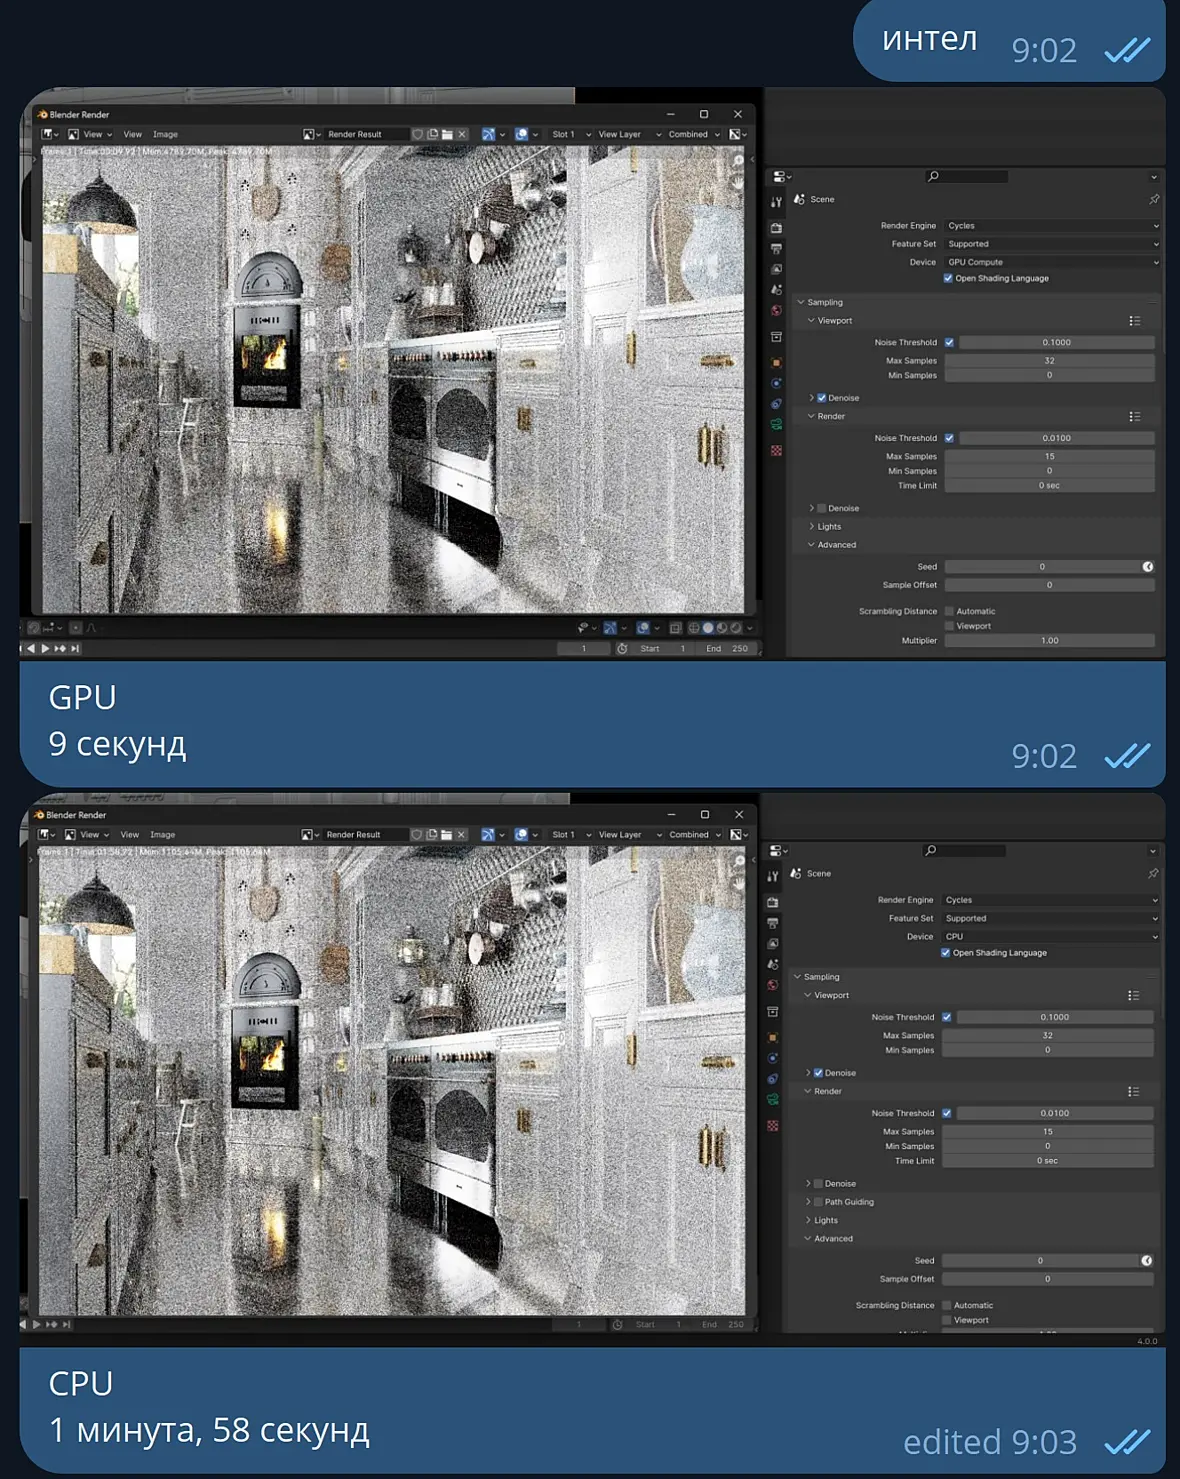Open the Tool properties tab in the bottom panel
Screen dimensions: 1180x1479
click(x=772, y=876)
